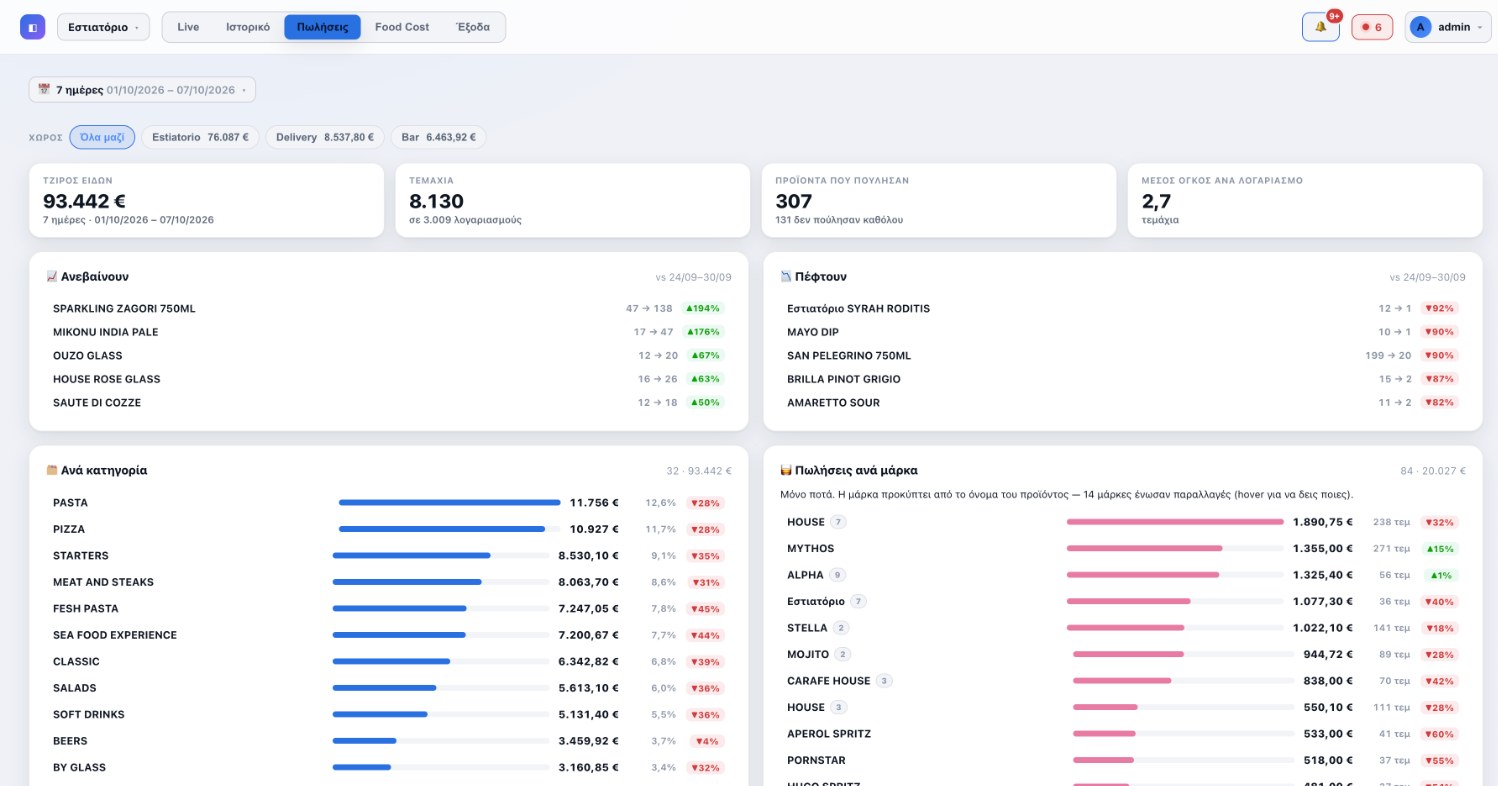Viewport: 1498px width, 786px height.
Task: Click the ΤΕΜΑΧΙΑ 8.130 summary card
Action: [x=573, y=200]
